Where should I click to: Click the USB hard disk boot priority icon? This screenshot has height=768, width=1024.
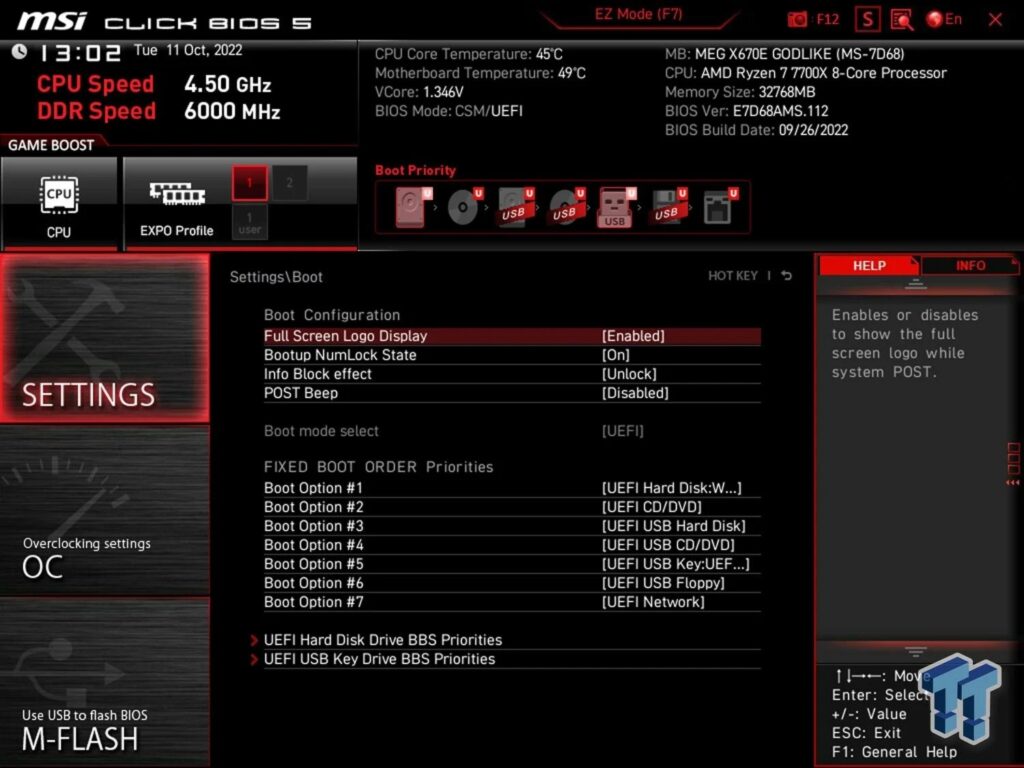515,207
